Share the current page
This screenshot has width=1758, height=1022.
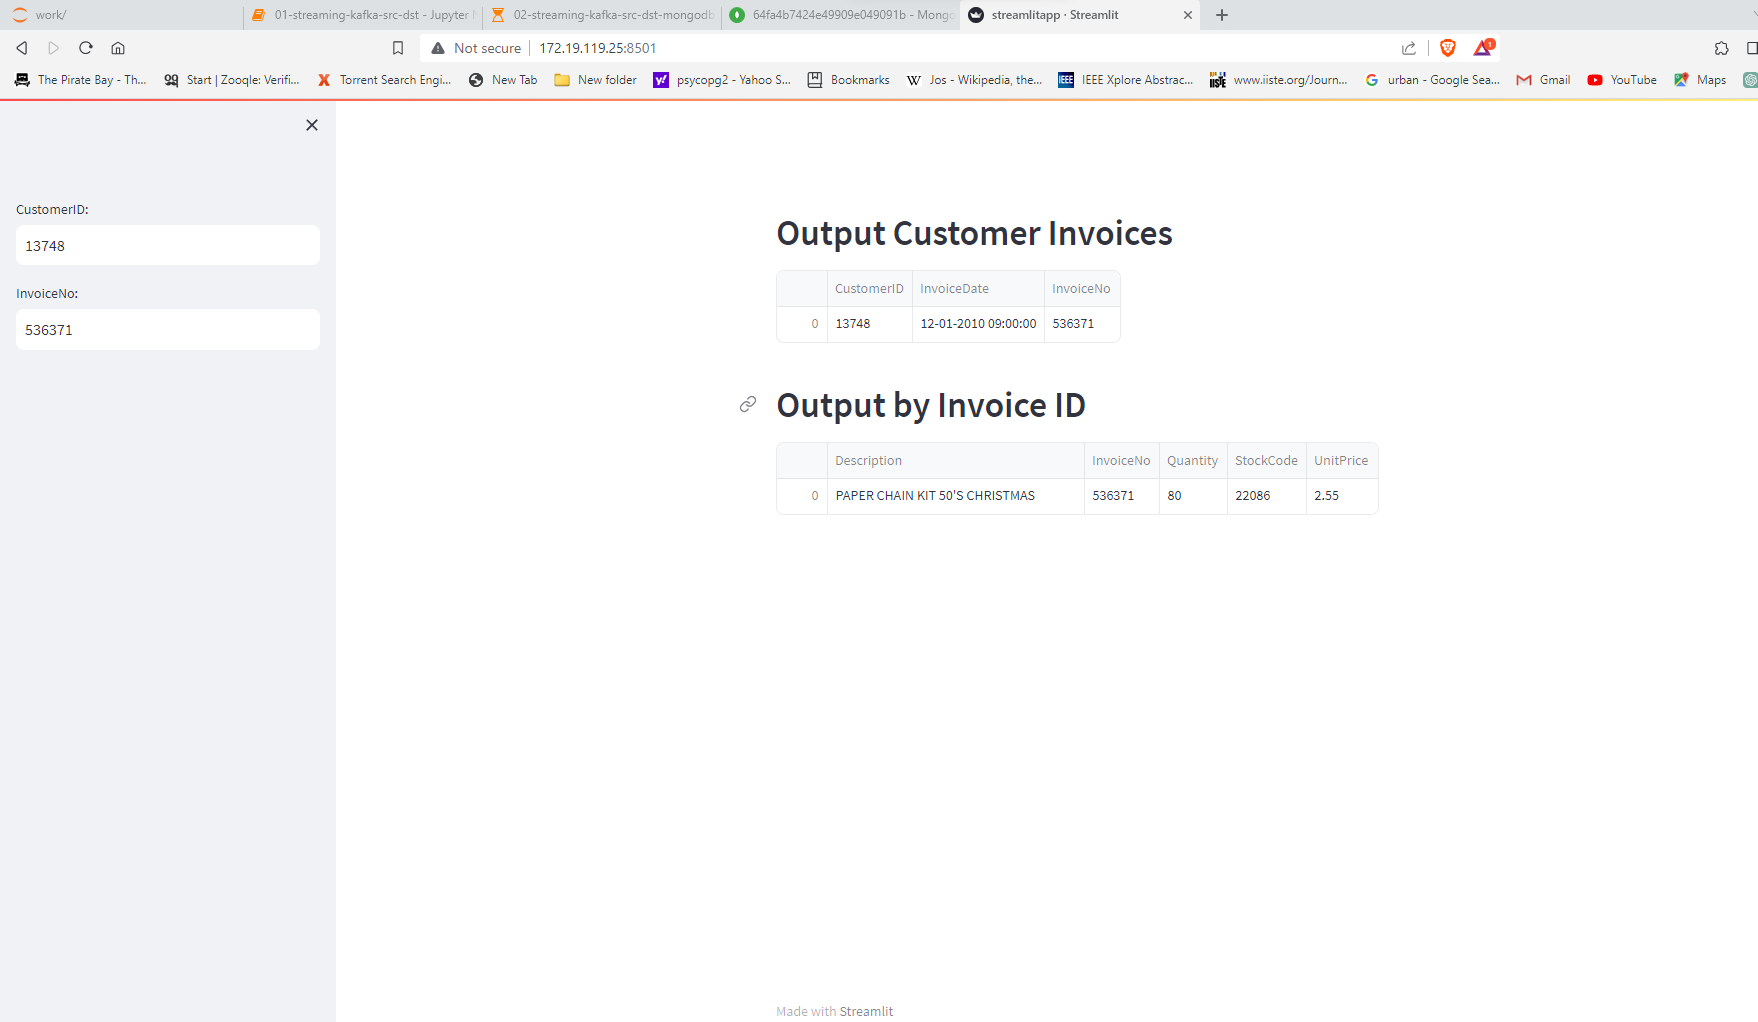click(1408, 47)
